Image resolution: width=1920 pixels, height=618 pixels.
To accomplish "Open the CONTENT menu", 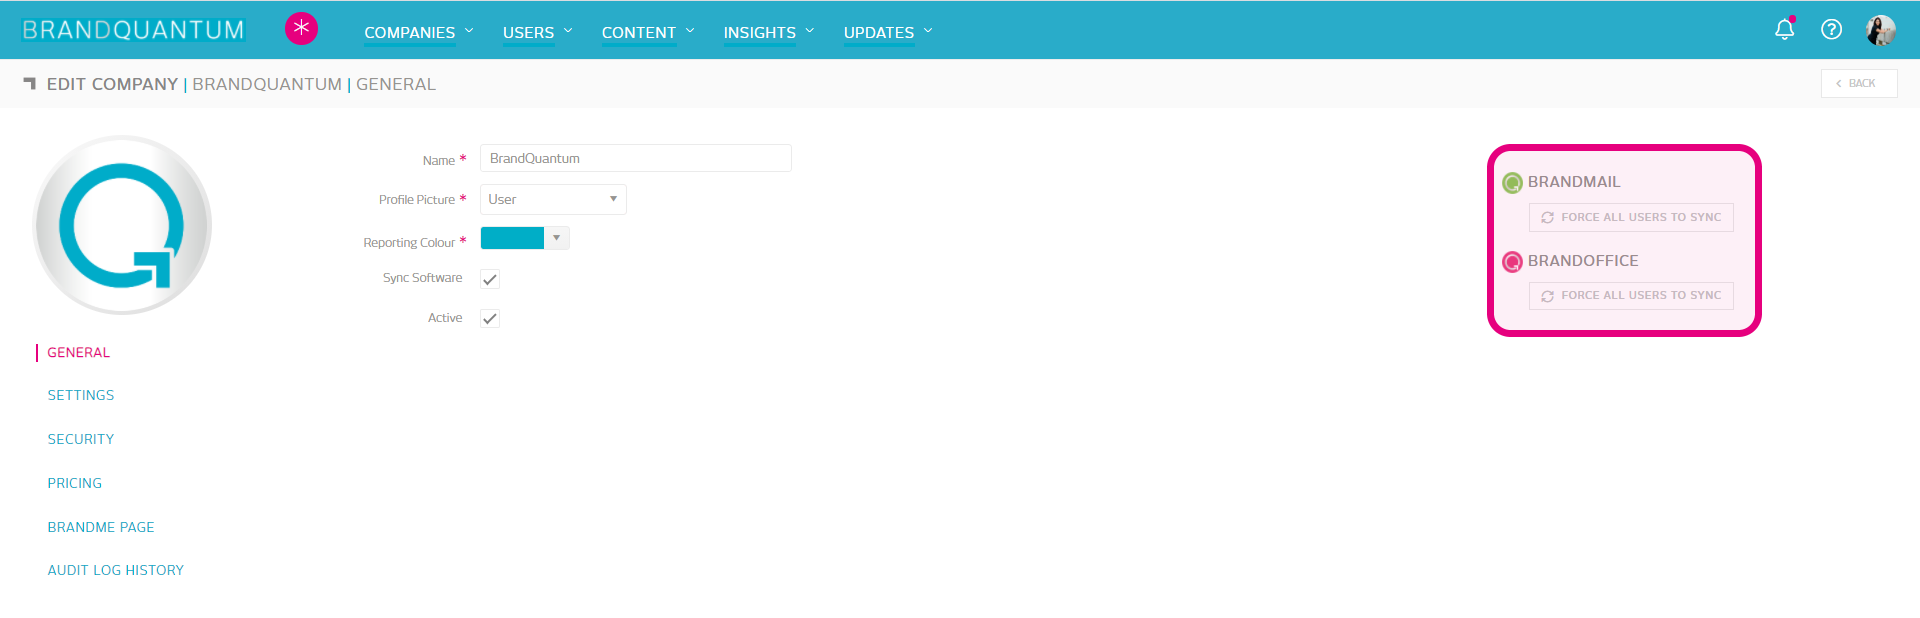I will [x=639, y=33].
